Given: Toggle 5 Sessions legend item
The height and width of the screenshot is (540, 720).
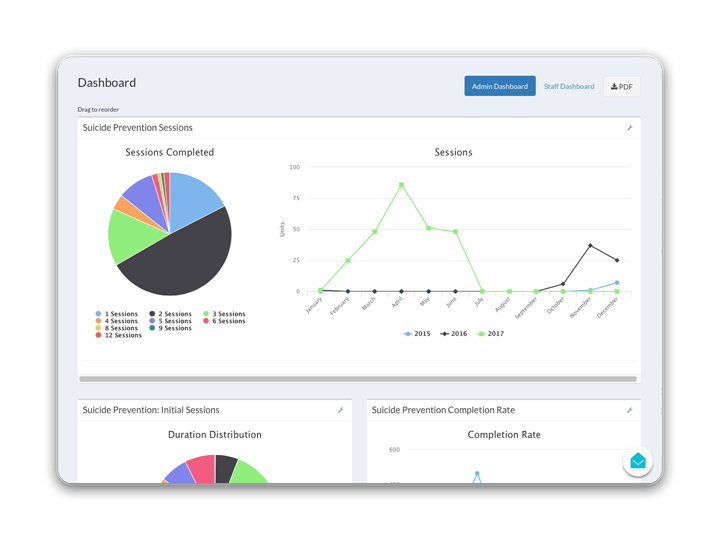Looking at the screenshot, I should (170, 321).
